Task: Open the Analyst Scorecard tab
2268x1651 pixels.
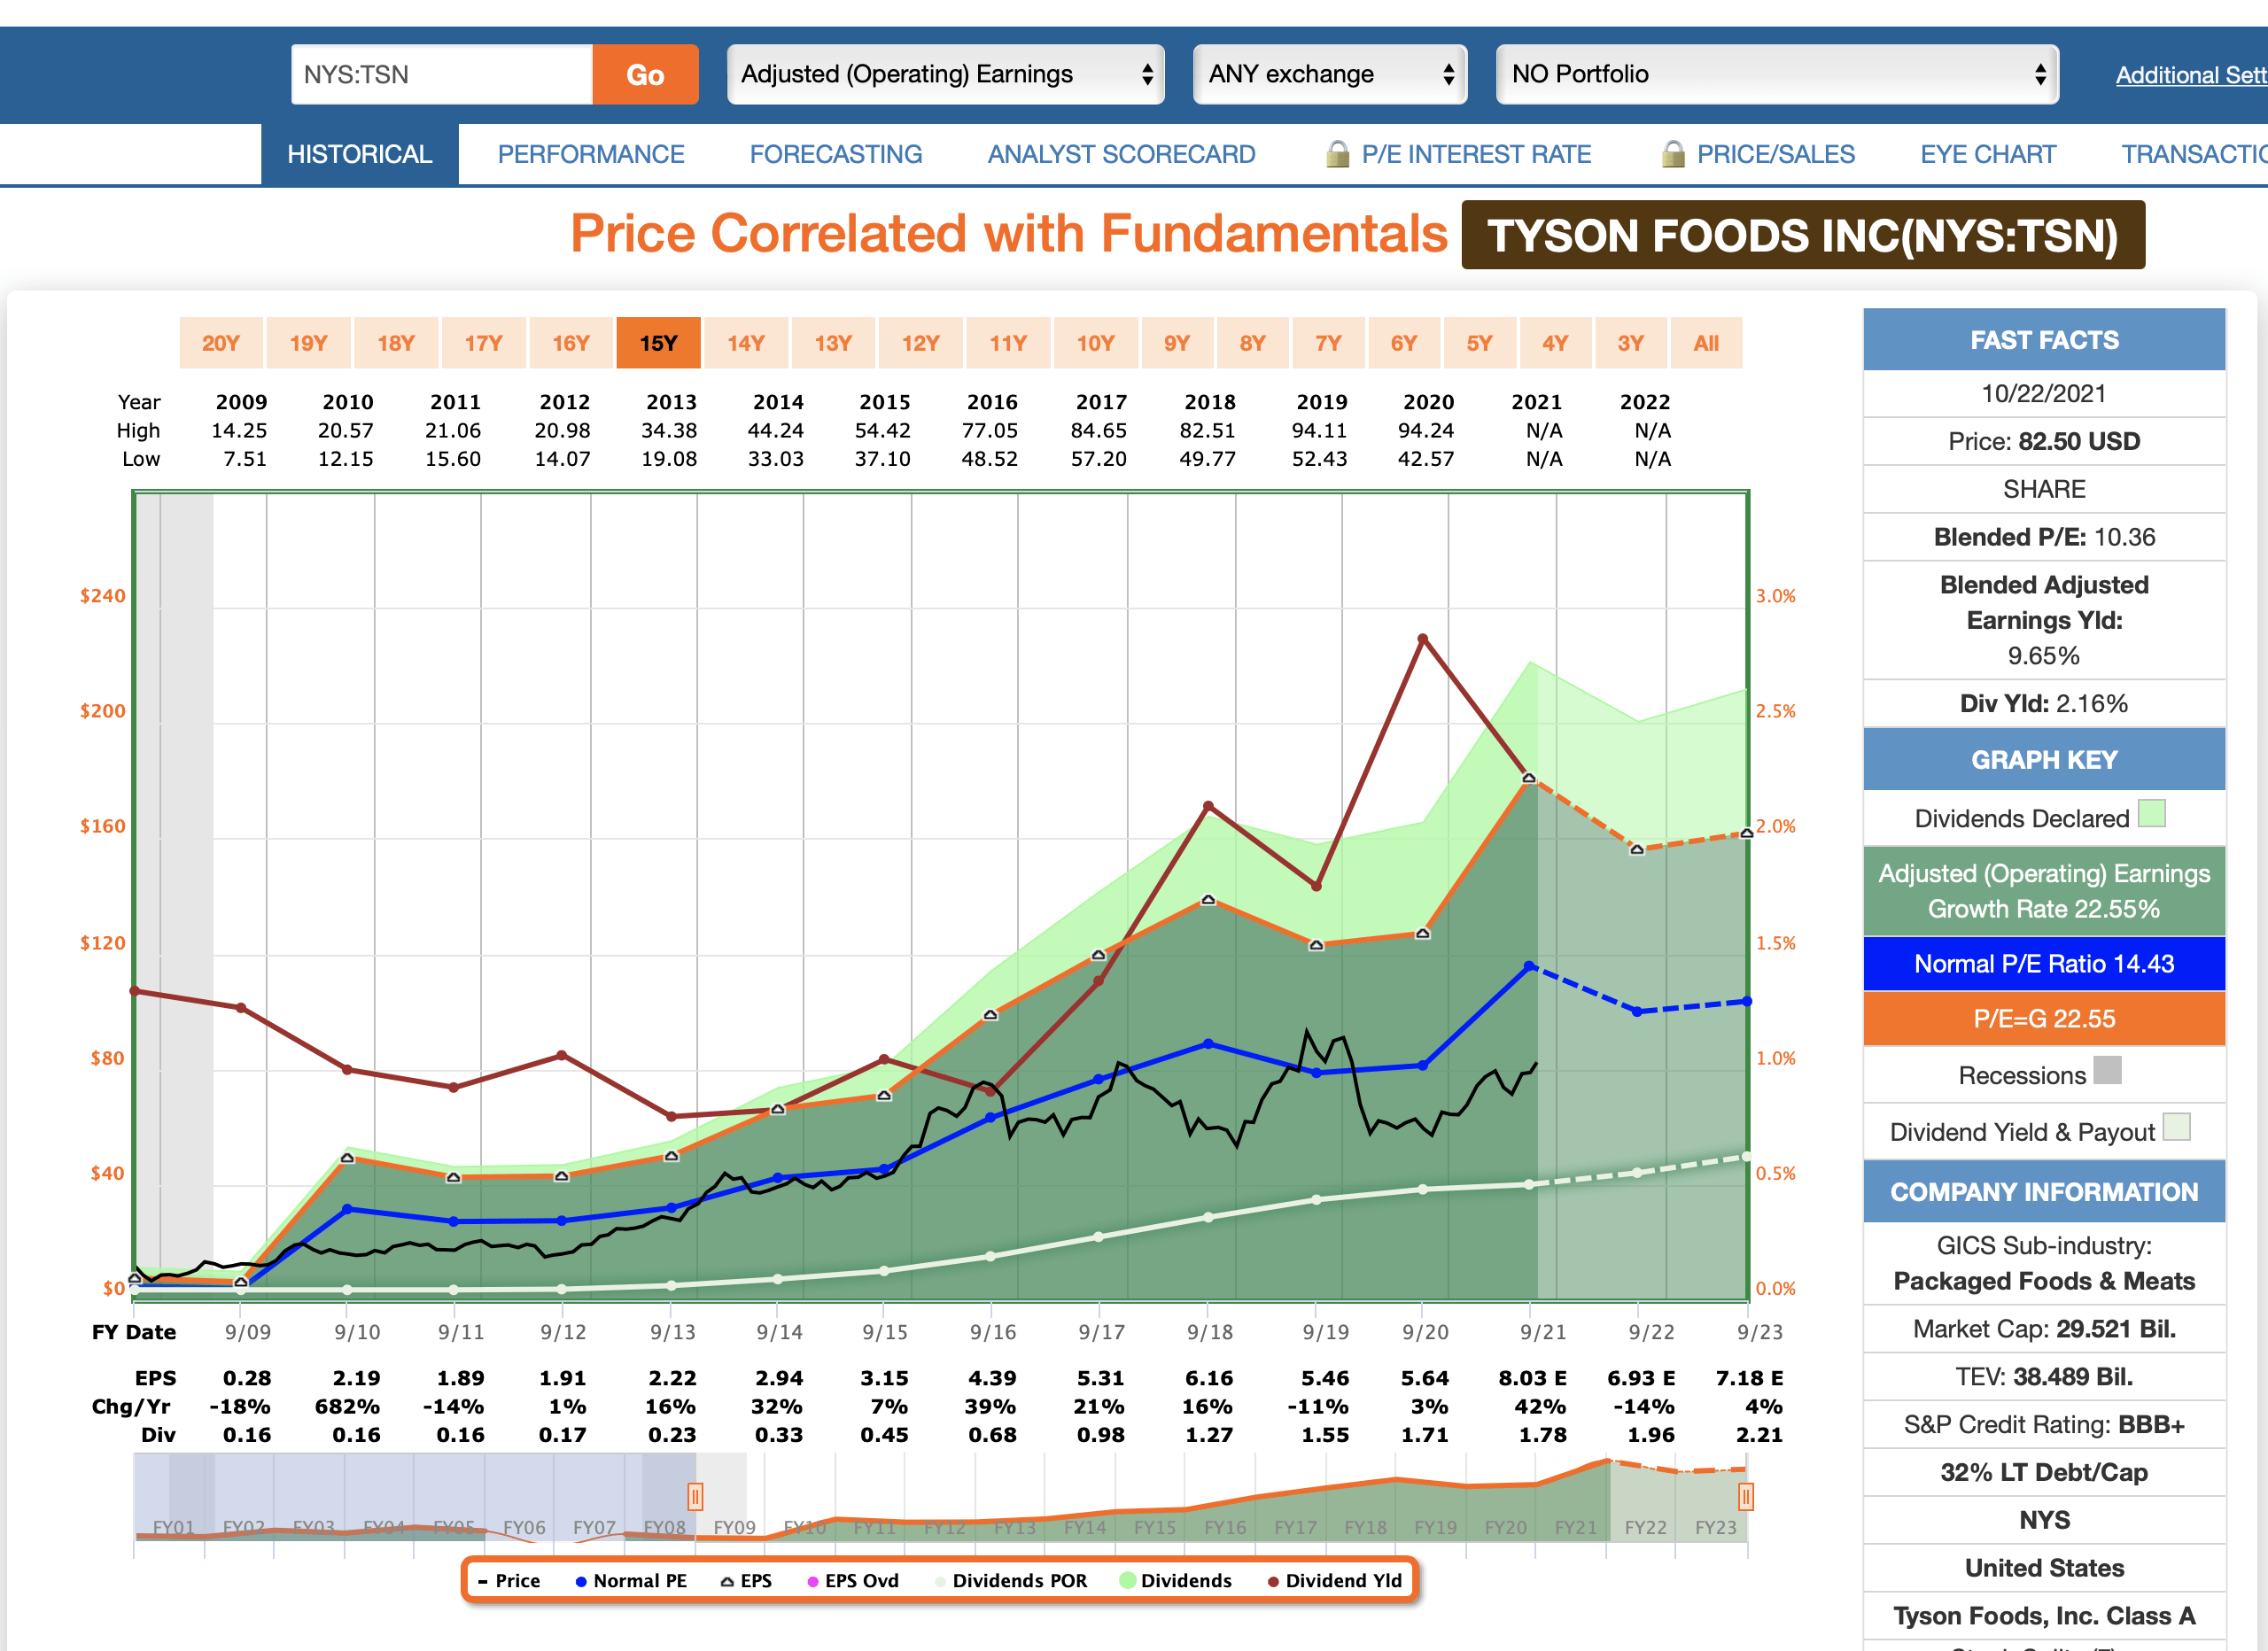Action: click(1121, 154)
